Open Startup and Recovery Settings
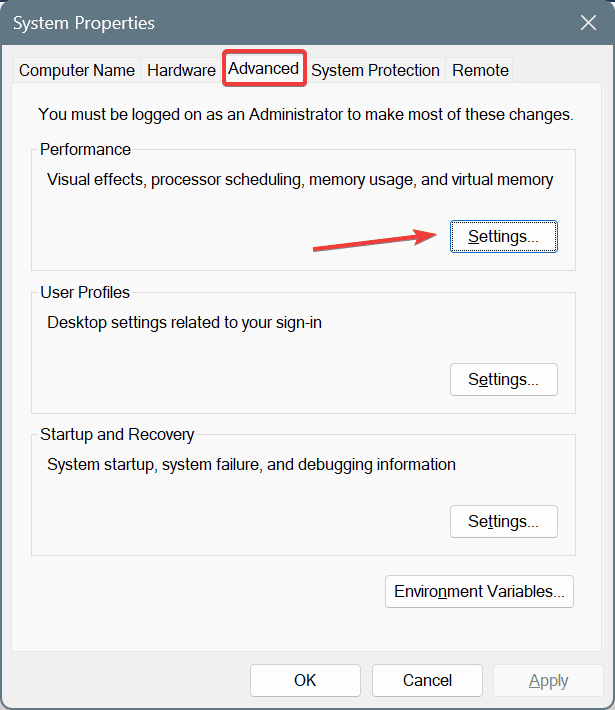Image resolution: width=615 pixels, height=710 pixels. [503, 522]
